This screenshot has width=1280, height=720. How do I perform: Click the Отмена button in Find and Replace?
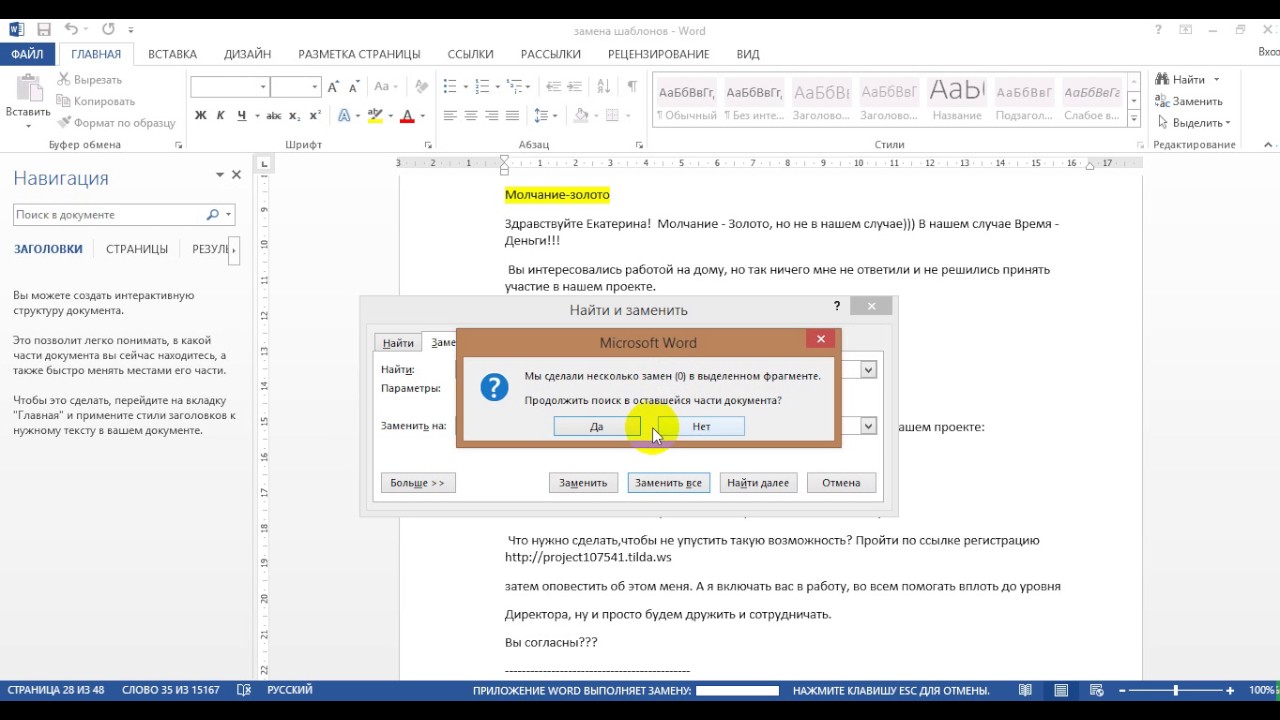pos(841,483)
